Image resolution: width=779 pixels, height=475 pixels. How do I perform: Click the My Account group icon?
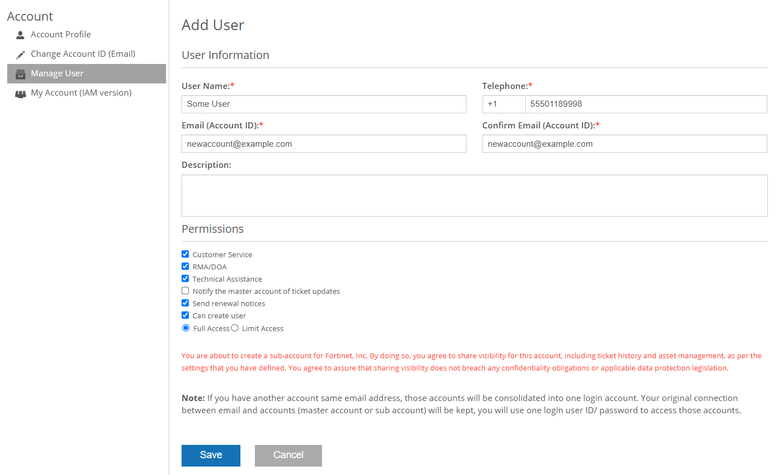tap(20, 93)
